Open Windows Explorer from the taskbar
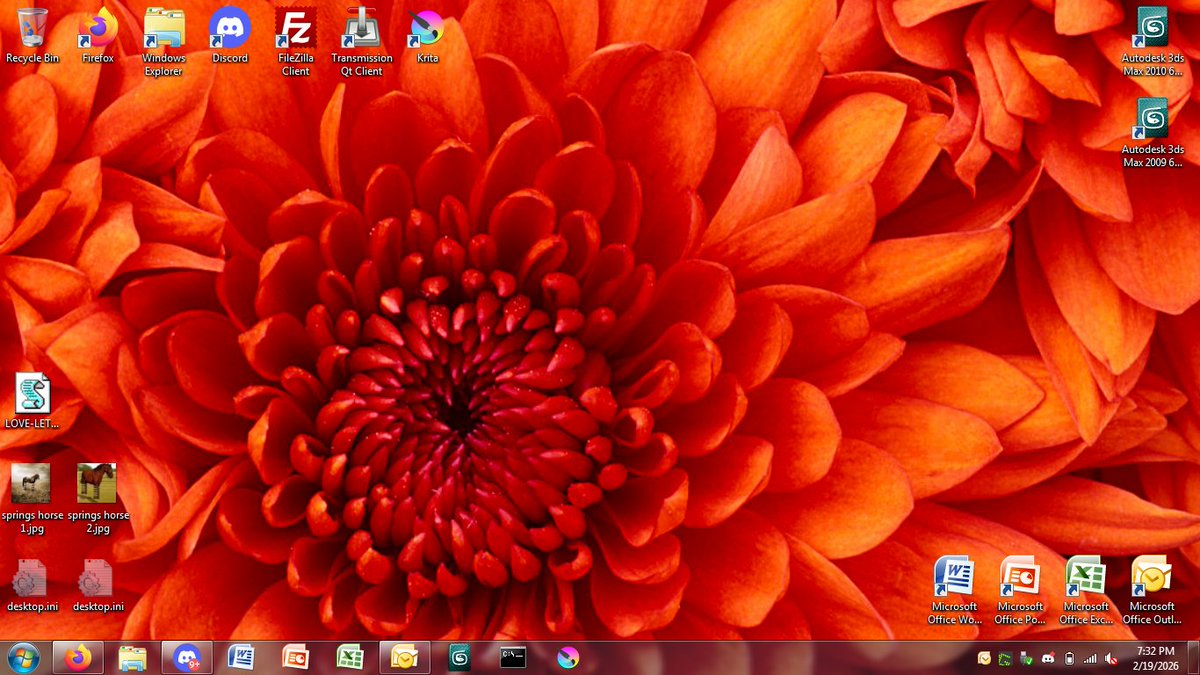Image resolution: width=1200 pixels, height=675 pixels. (132, 658)
